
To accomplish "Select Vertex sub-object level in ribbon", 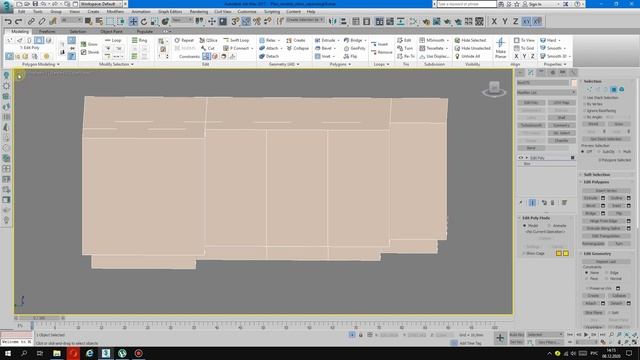I will click(x=10, y=40).
